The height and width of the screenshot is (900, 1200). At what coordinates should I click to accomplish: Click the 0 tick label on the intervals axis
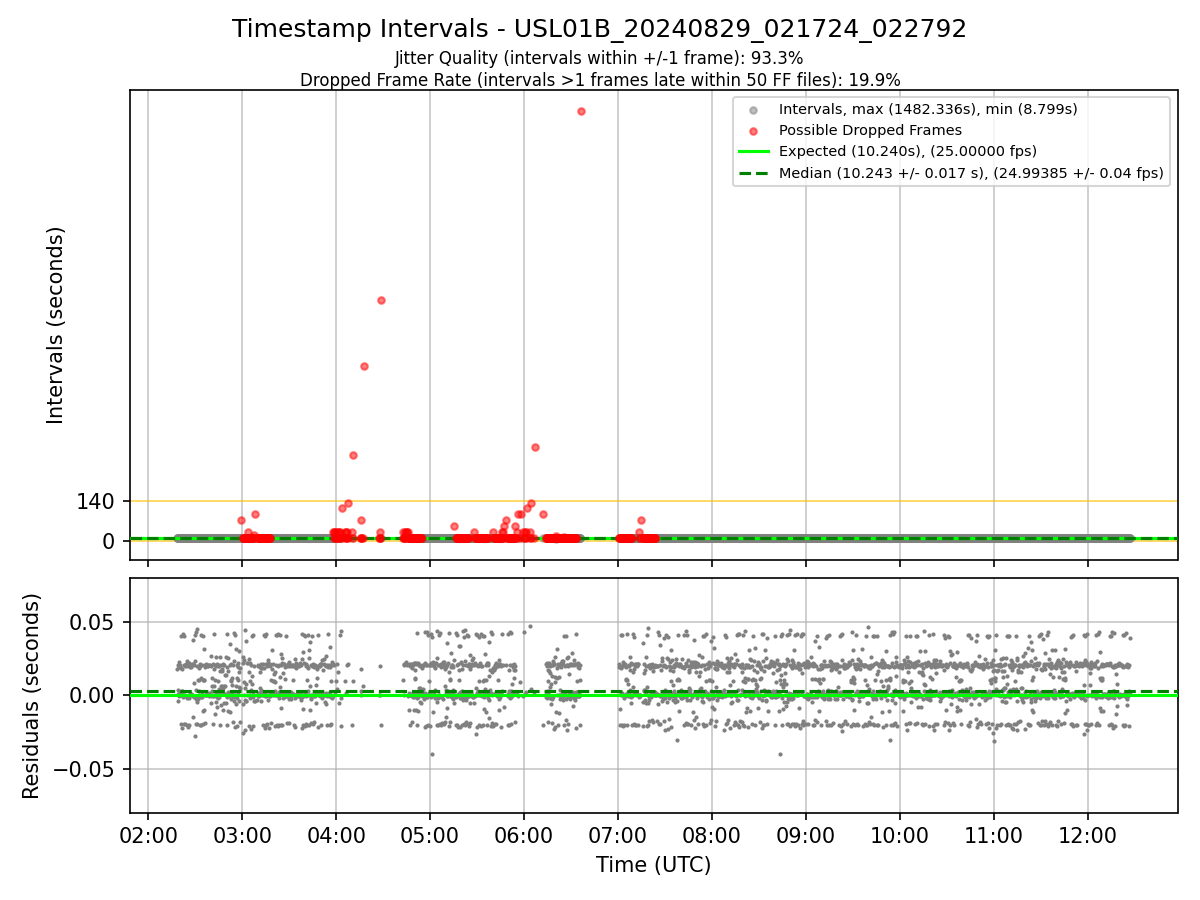[109, 541]
